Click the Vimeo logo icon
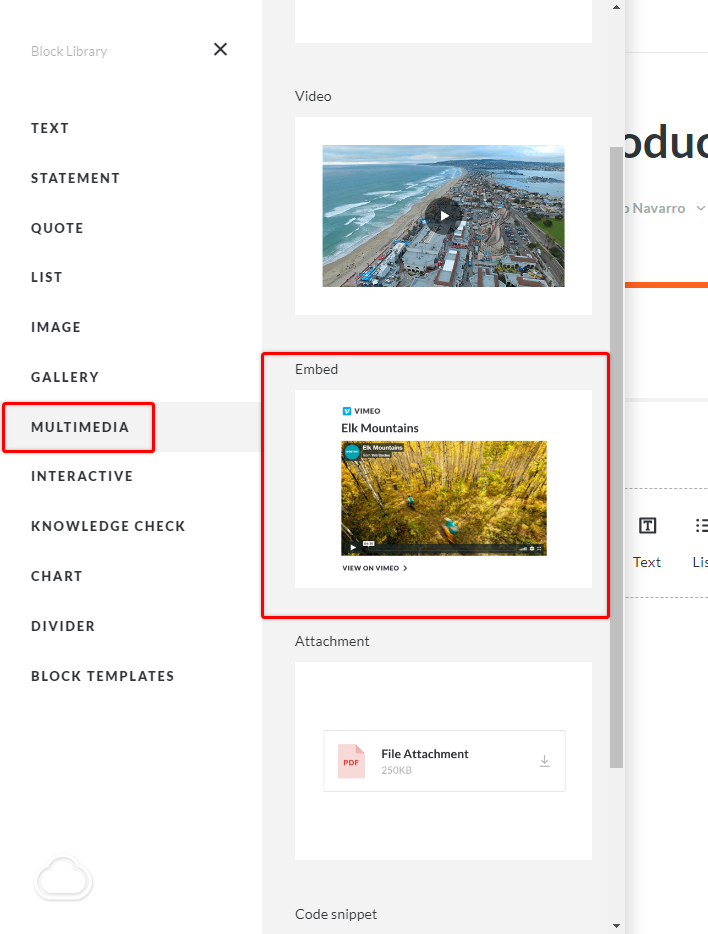708x934 pixels. (x=347, y=411)
